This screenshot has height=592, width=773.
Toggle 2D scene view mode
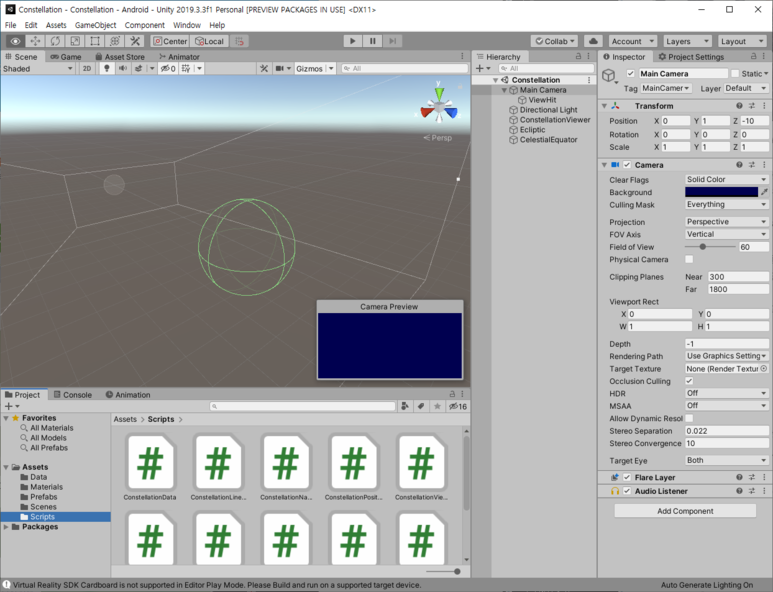click(87, 69)
